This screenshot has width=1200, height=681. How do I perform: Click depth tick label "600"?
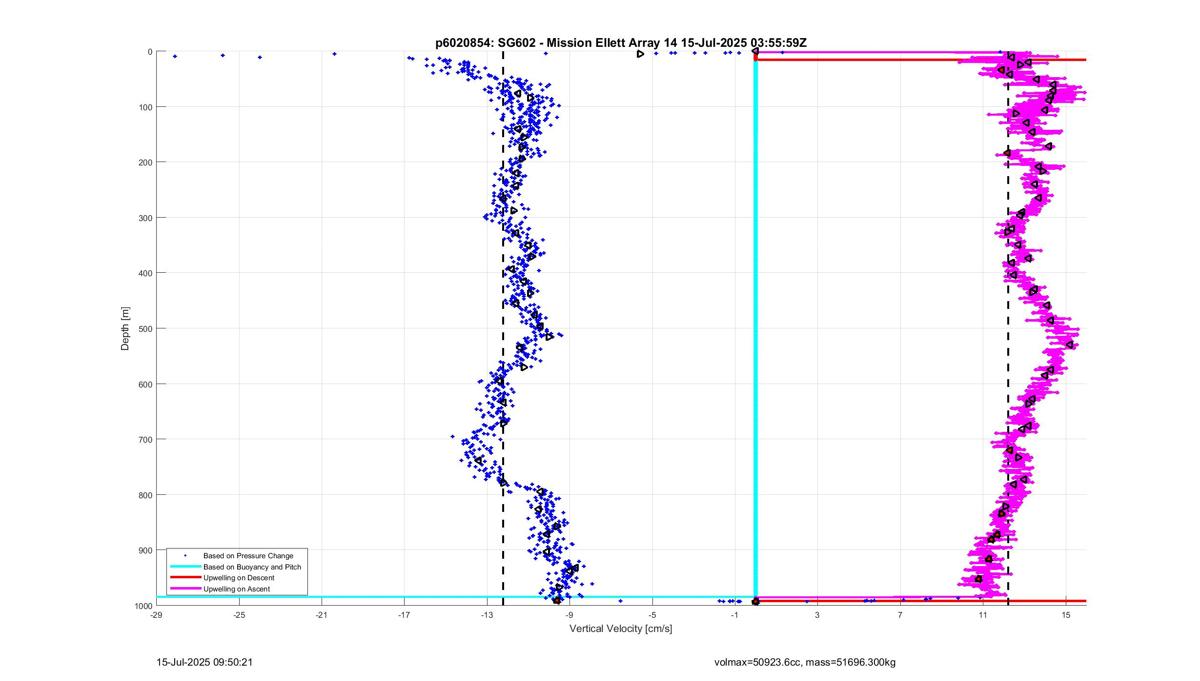tap(145, 384)
